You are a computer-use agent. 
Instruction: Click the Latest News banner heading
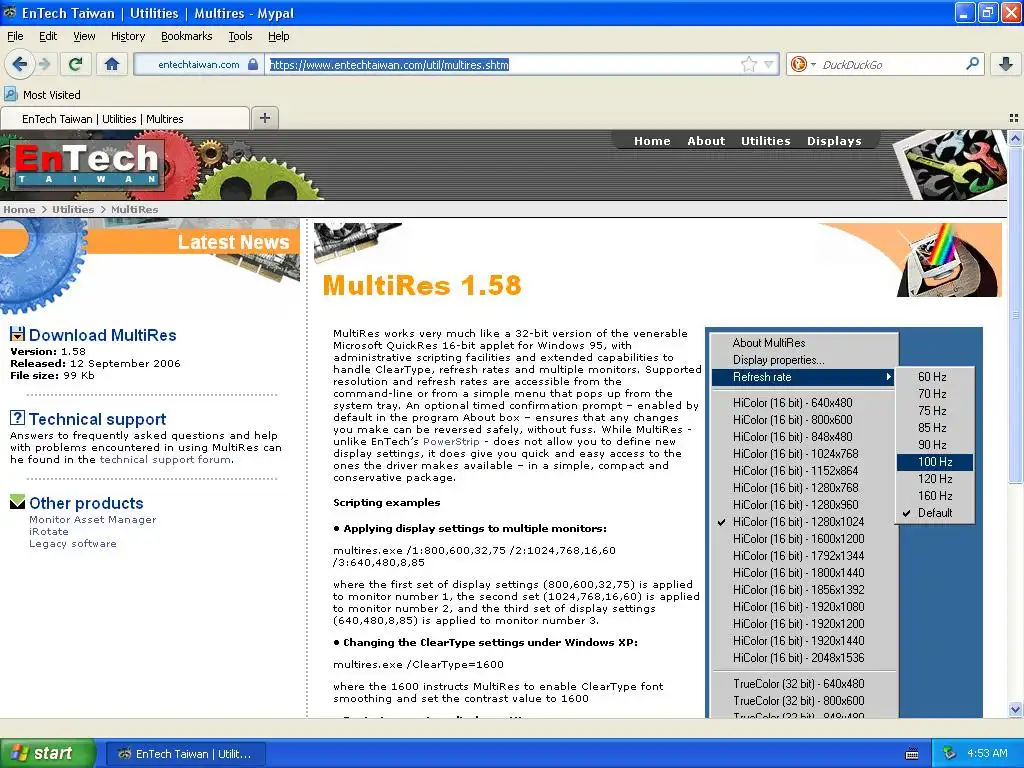coord(233,242)
